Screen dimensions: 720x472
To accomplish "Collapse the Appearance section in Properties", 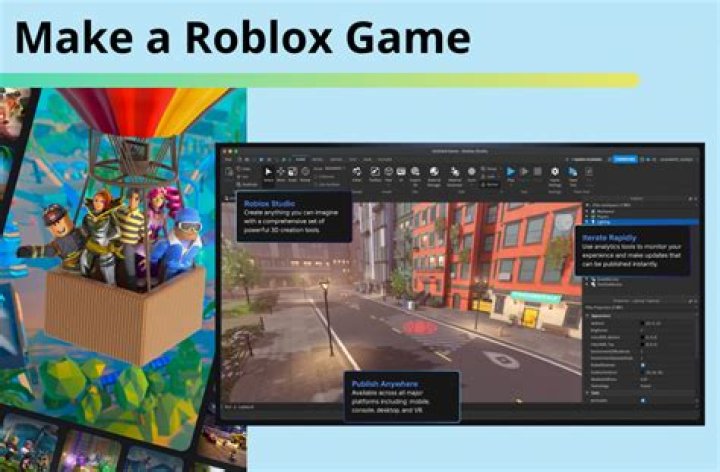I will click(x=589, y=317).
